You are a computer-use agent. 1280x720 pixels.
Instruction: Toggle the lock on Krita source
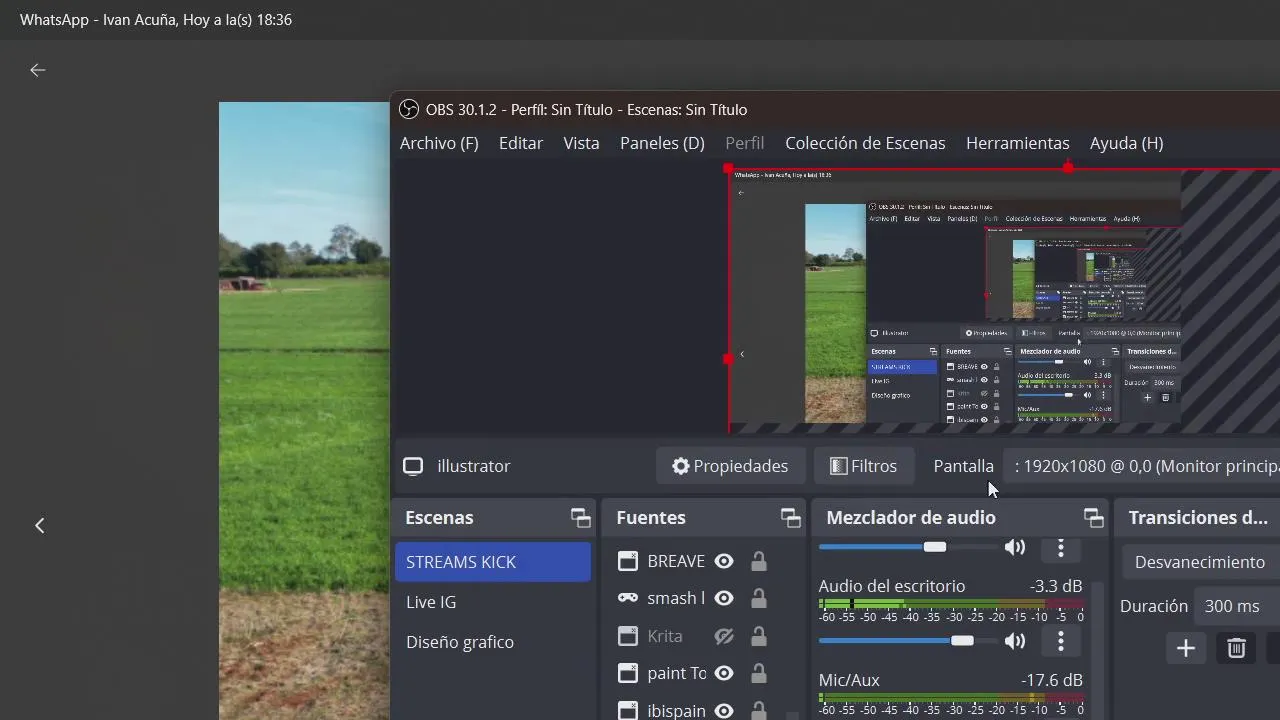759,636
